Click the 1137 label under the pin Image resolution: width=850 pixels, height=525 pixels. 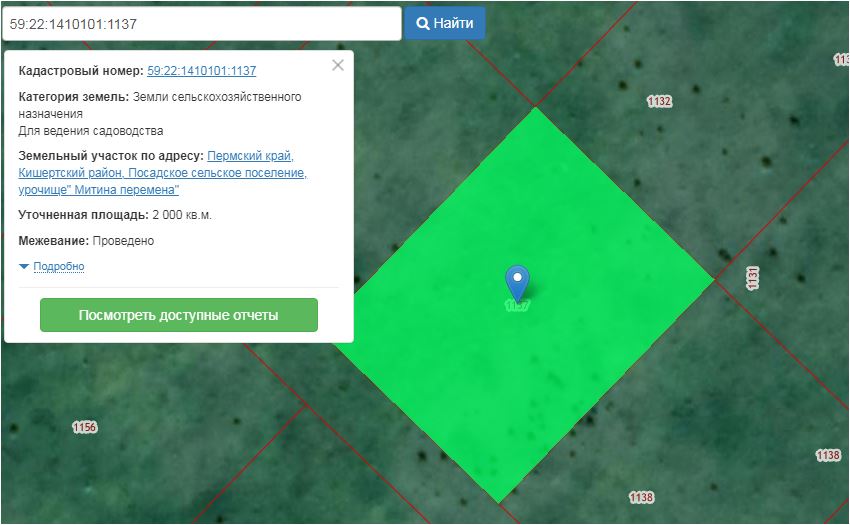coord(517,306)
